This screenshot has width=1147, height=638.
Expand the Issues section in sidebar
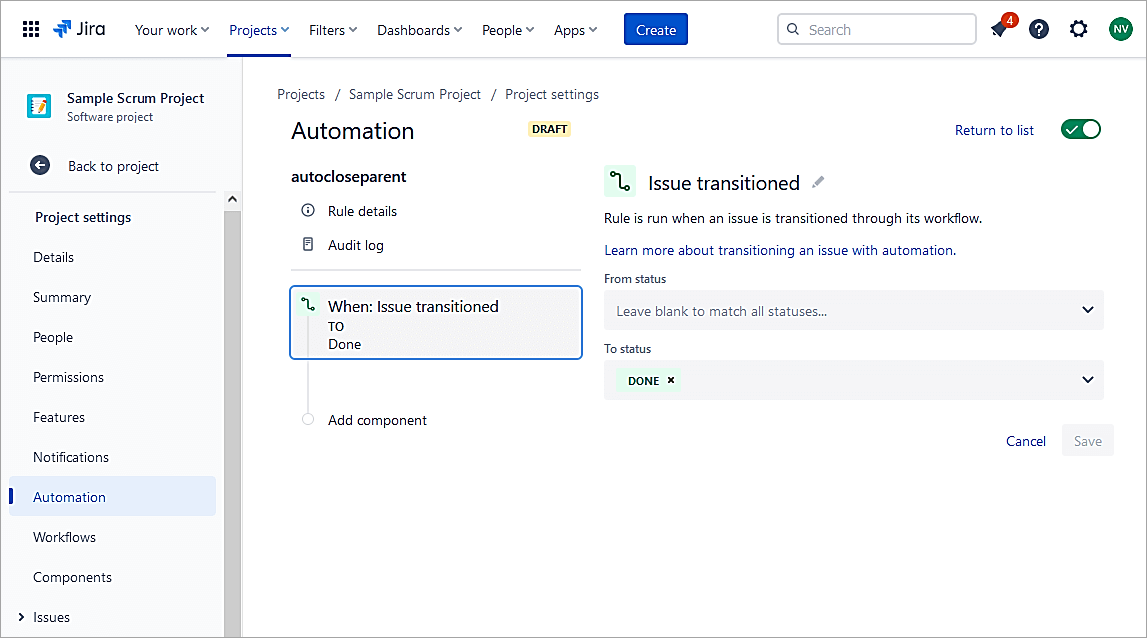tap(21, 617)
